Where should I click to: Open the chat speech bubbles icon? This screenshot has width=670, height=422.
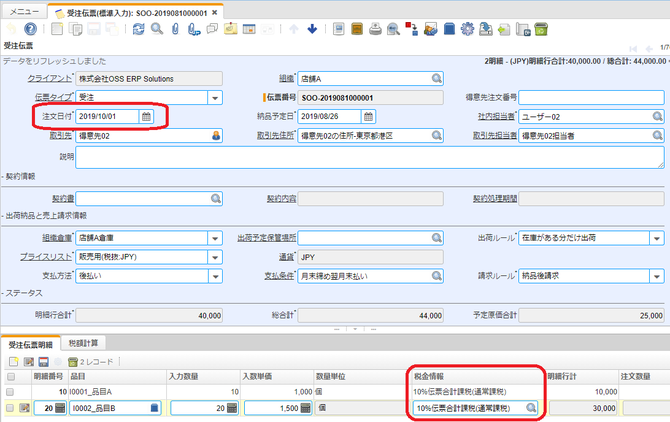coord(212,29)
